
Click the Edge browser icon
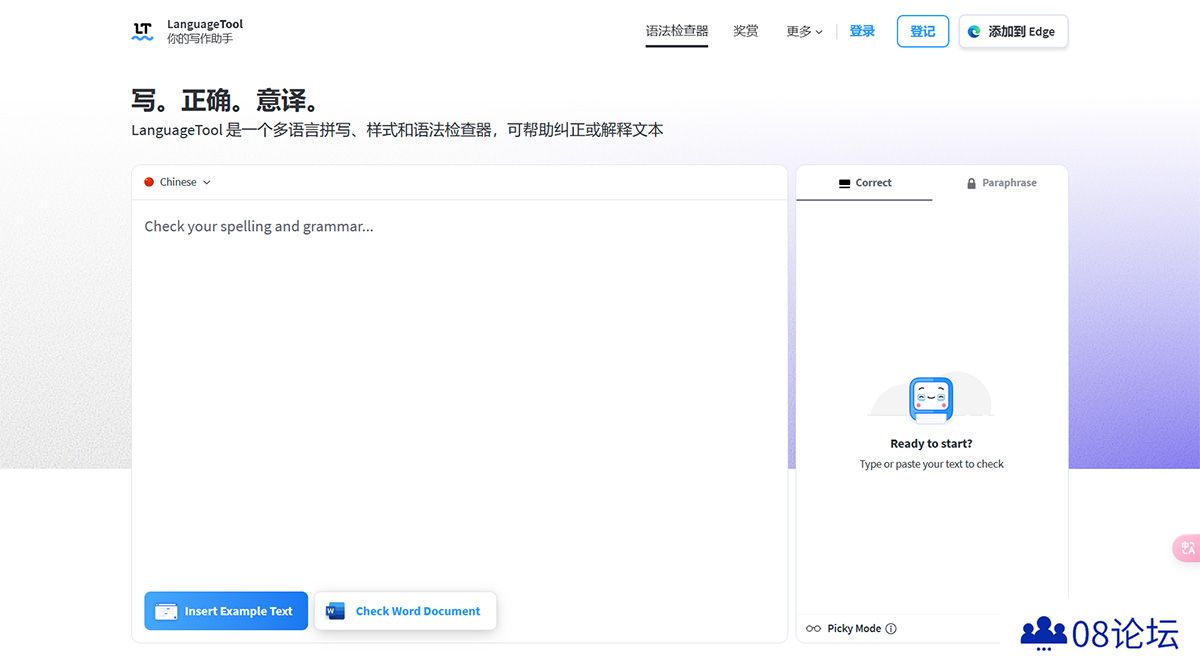974,32
